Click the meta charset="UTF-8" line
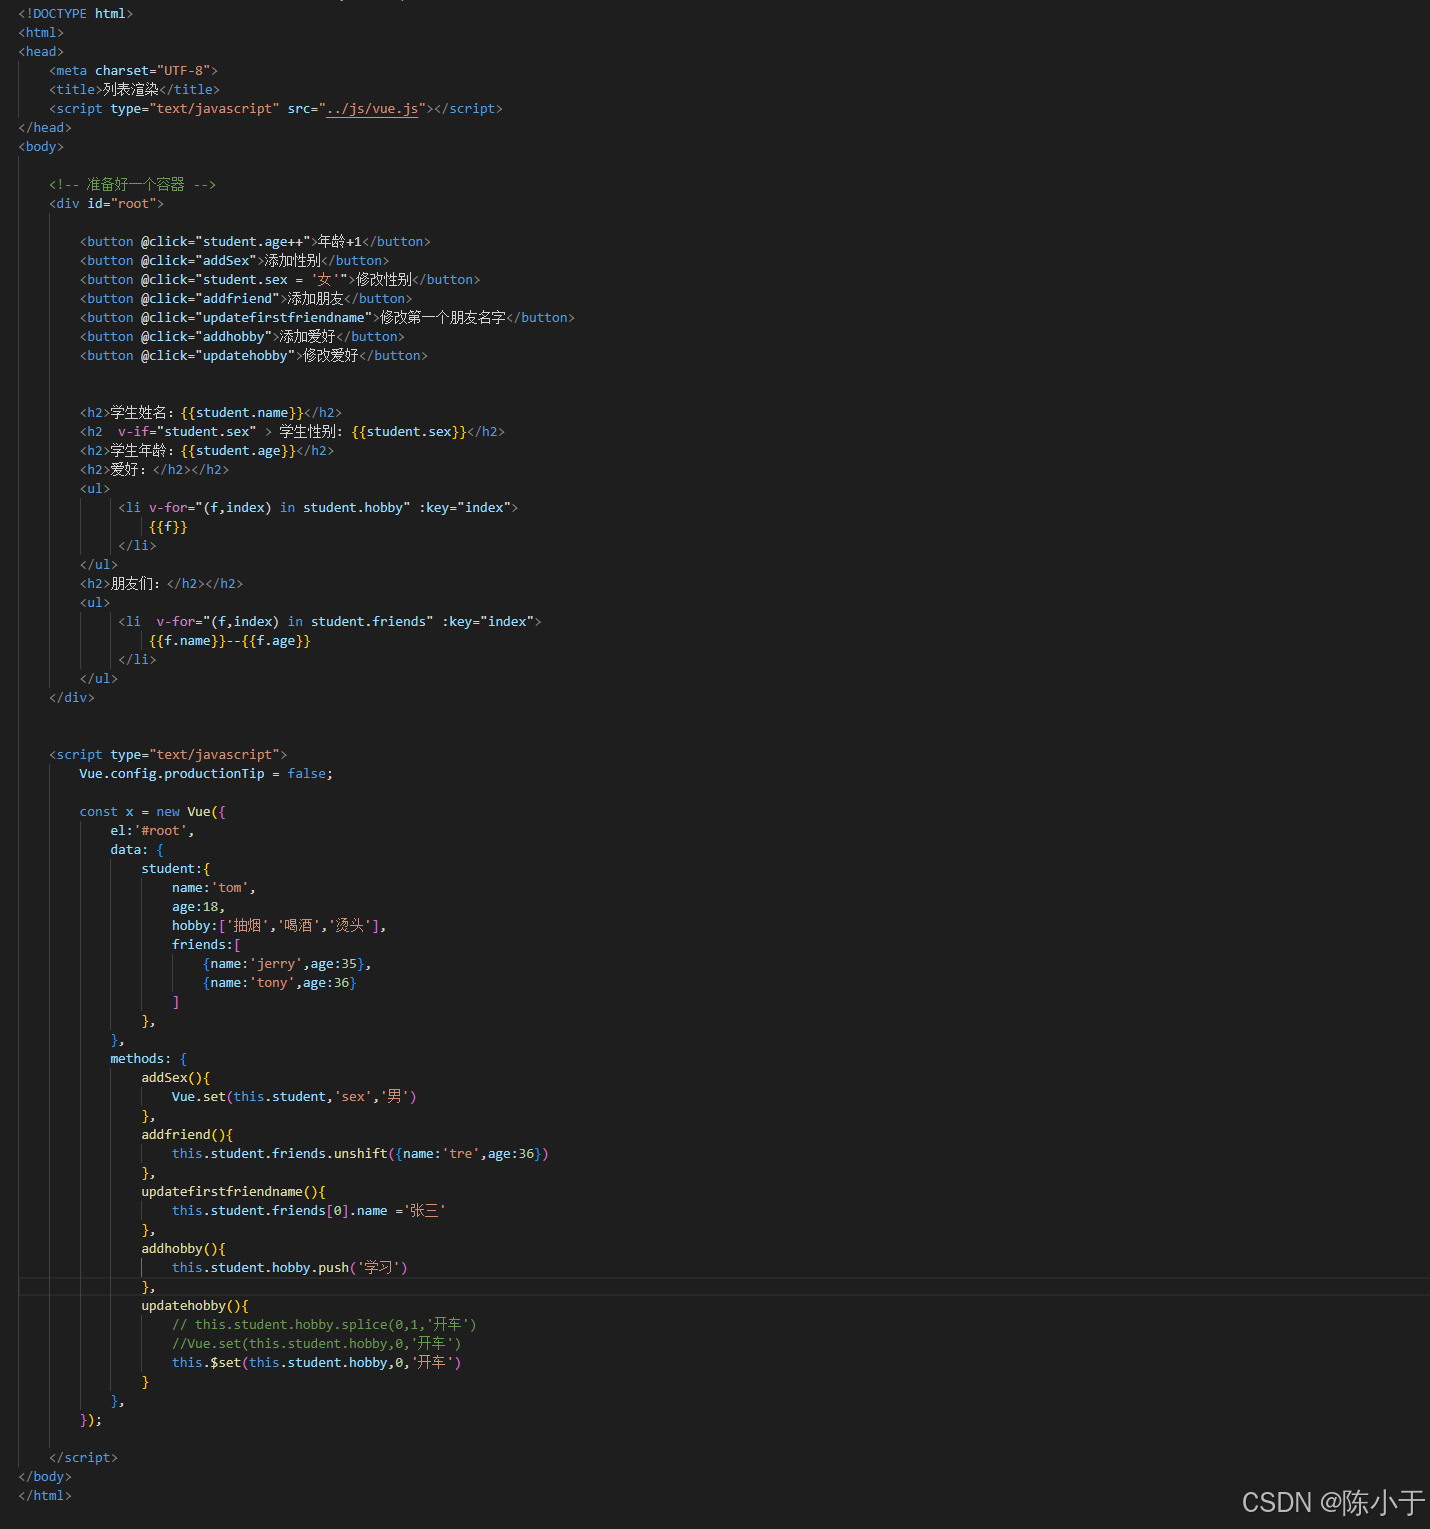This screenshot has height=1529, width=1430. click(133, 70)
